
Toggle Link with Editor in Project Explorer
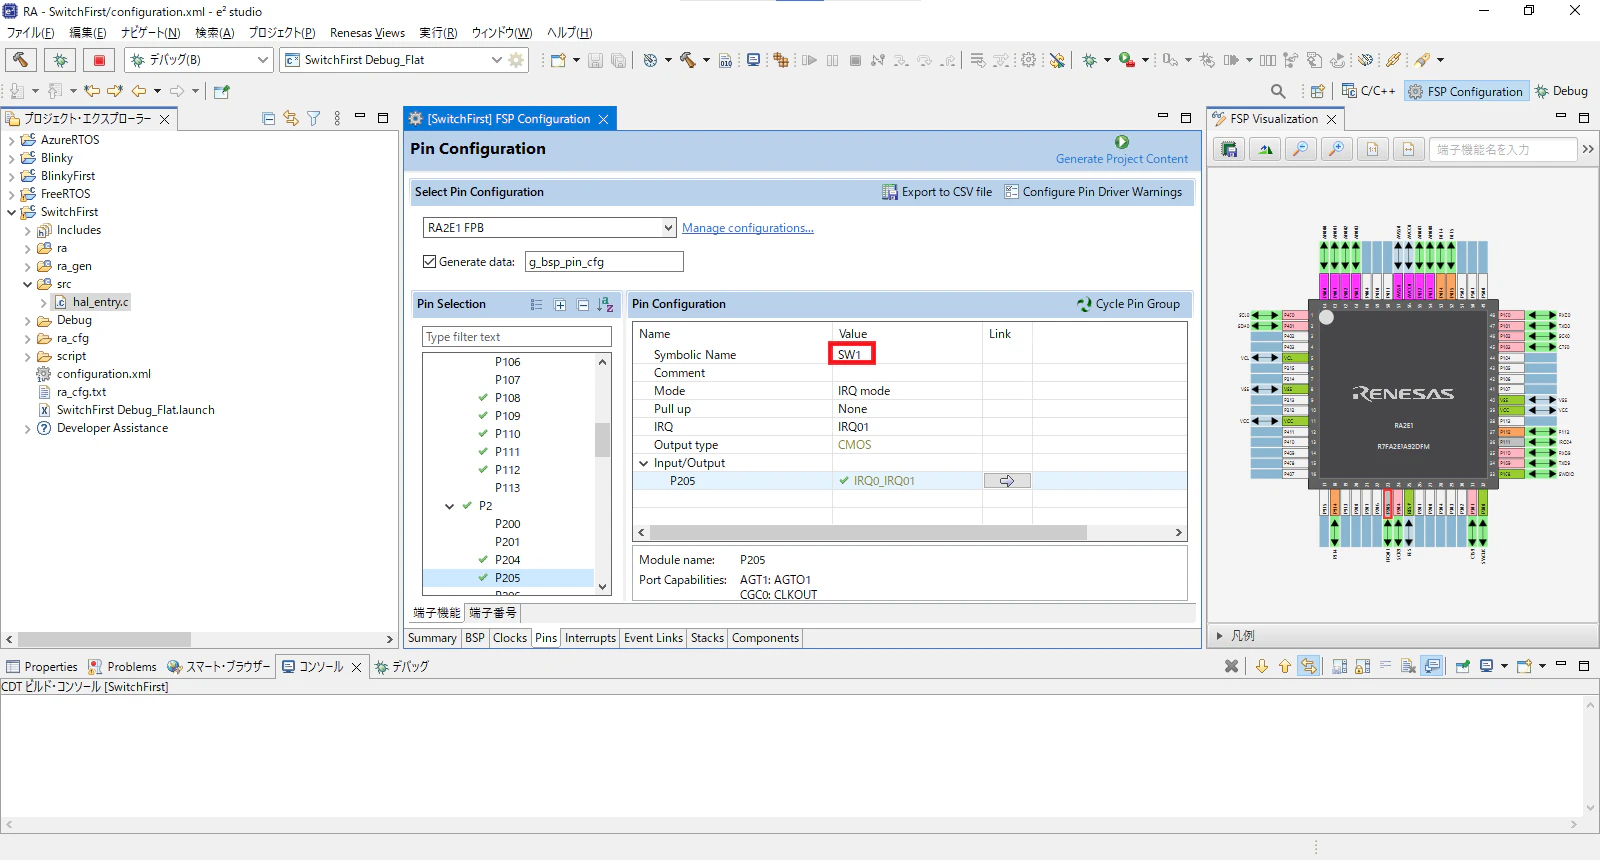point(291,118)
